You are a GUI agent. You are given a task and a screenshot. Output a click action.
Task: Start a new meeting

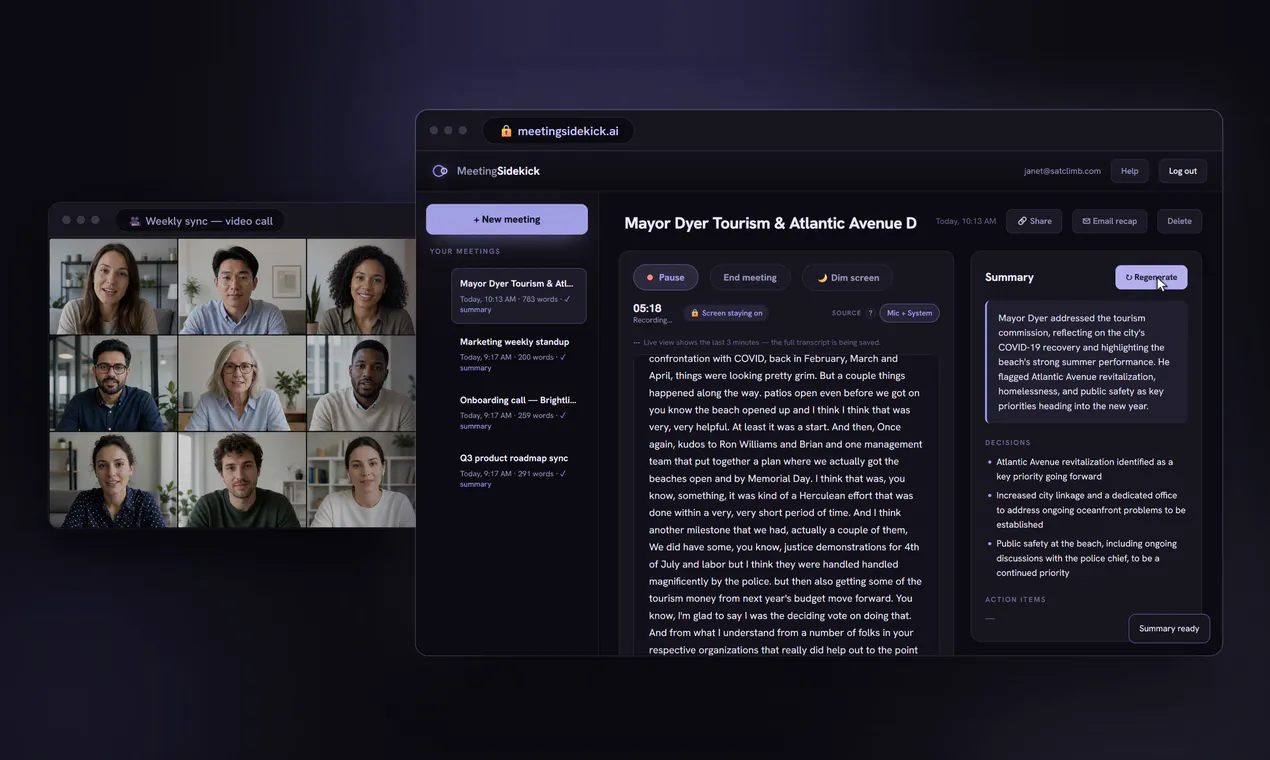pyautogui.click(x=507, y=219)
